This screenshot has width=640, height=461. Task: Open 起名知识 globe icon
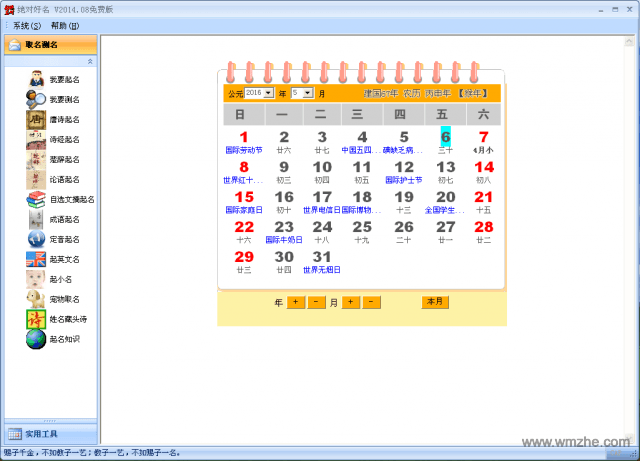37,339
